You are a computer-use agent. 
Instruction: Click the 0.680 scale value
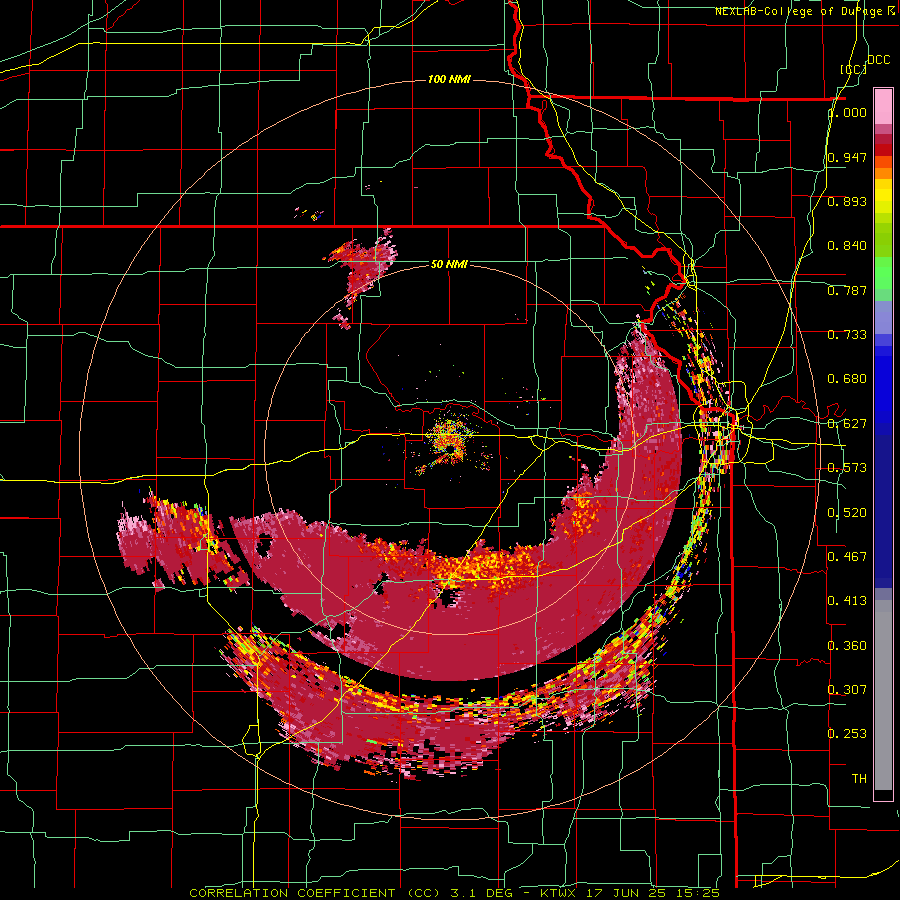pos(847,379)
